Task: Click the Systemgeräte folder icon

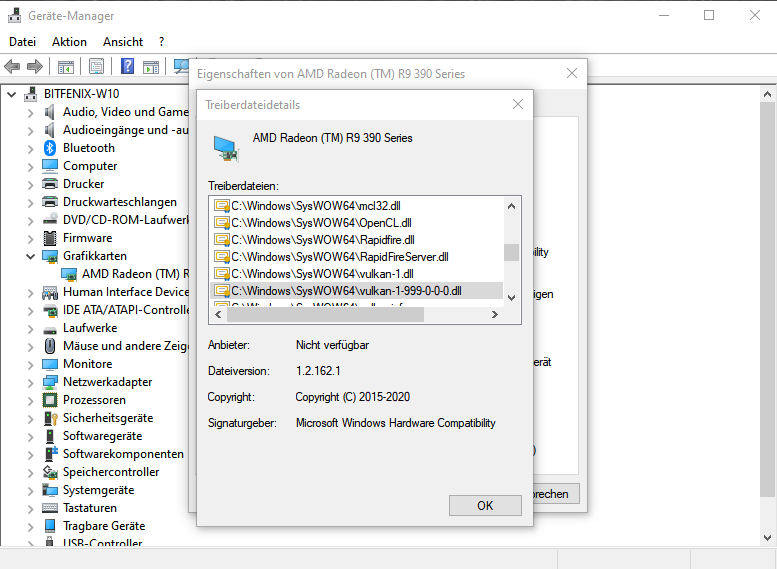Action: coord(50,490)
